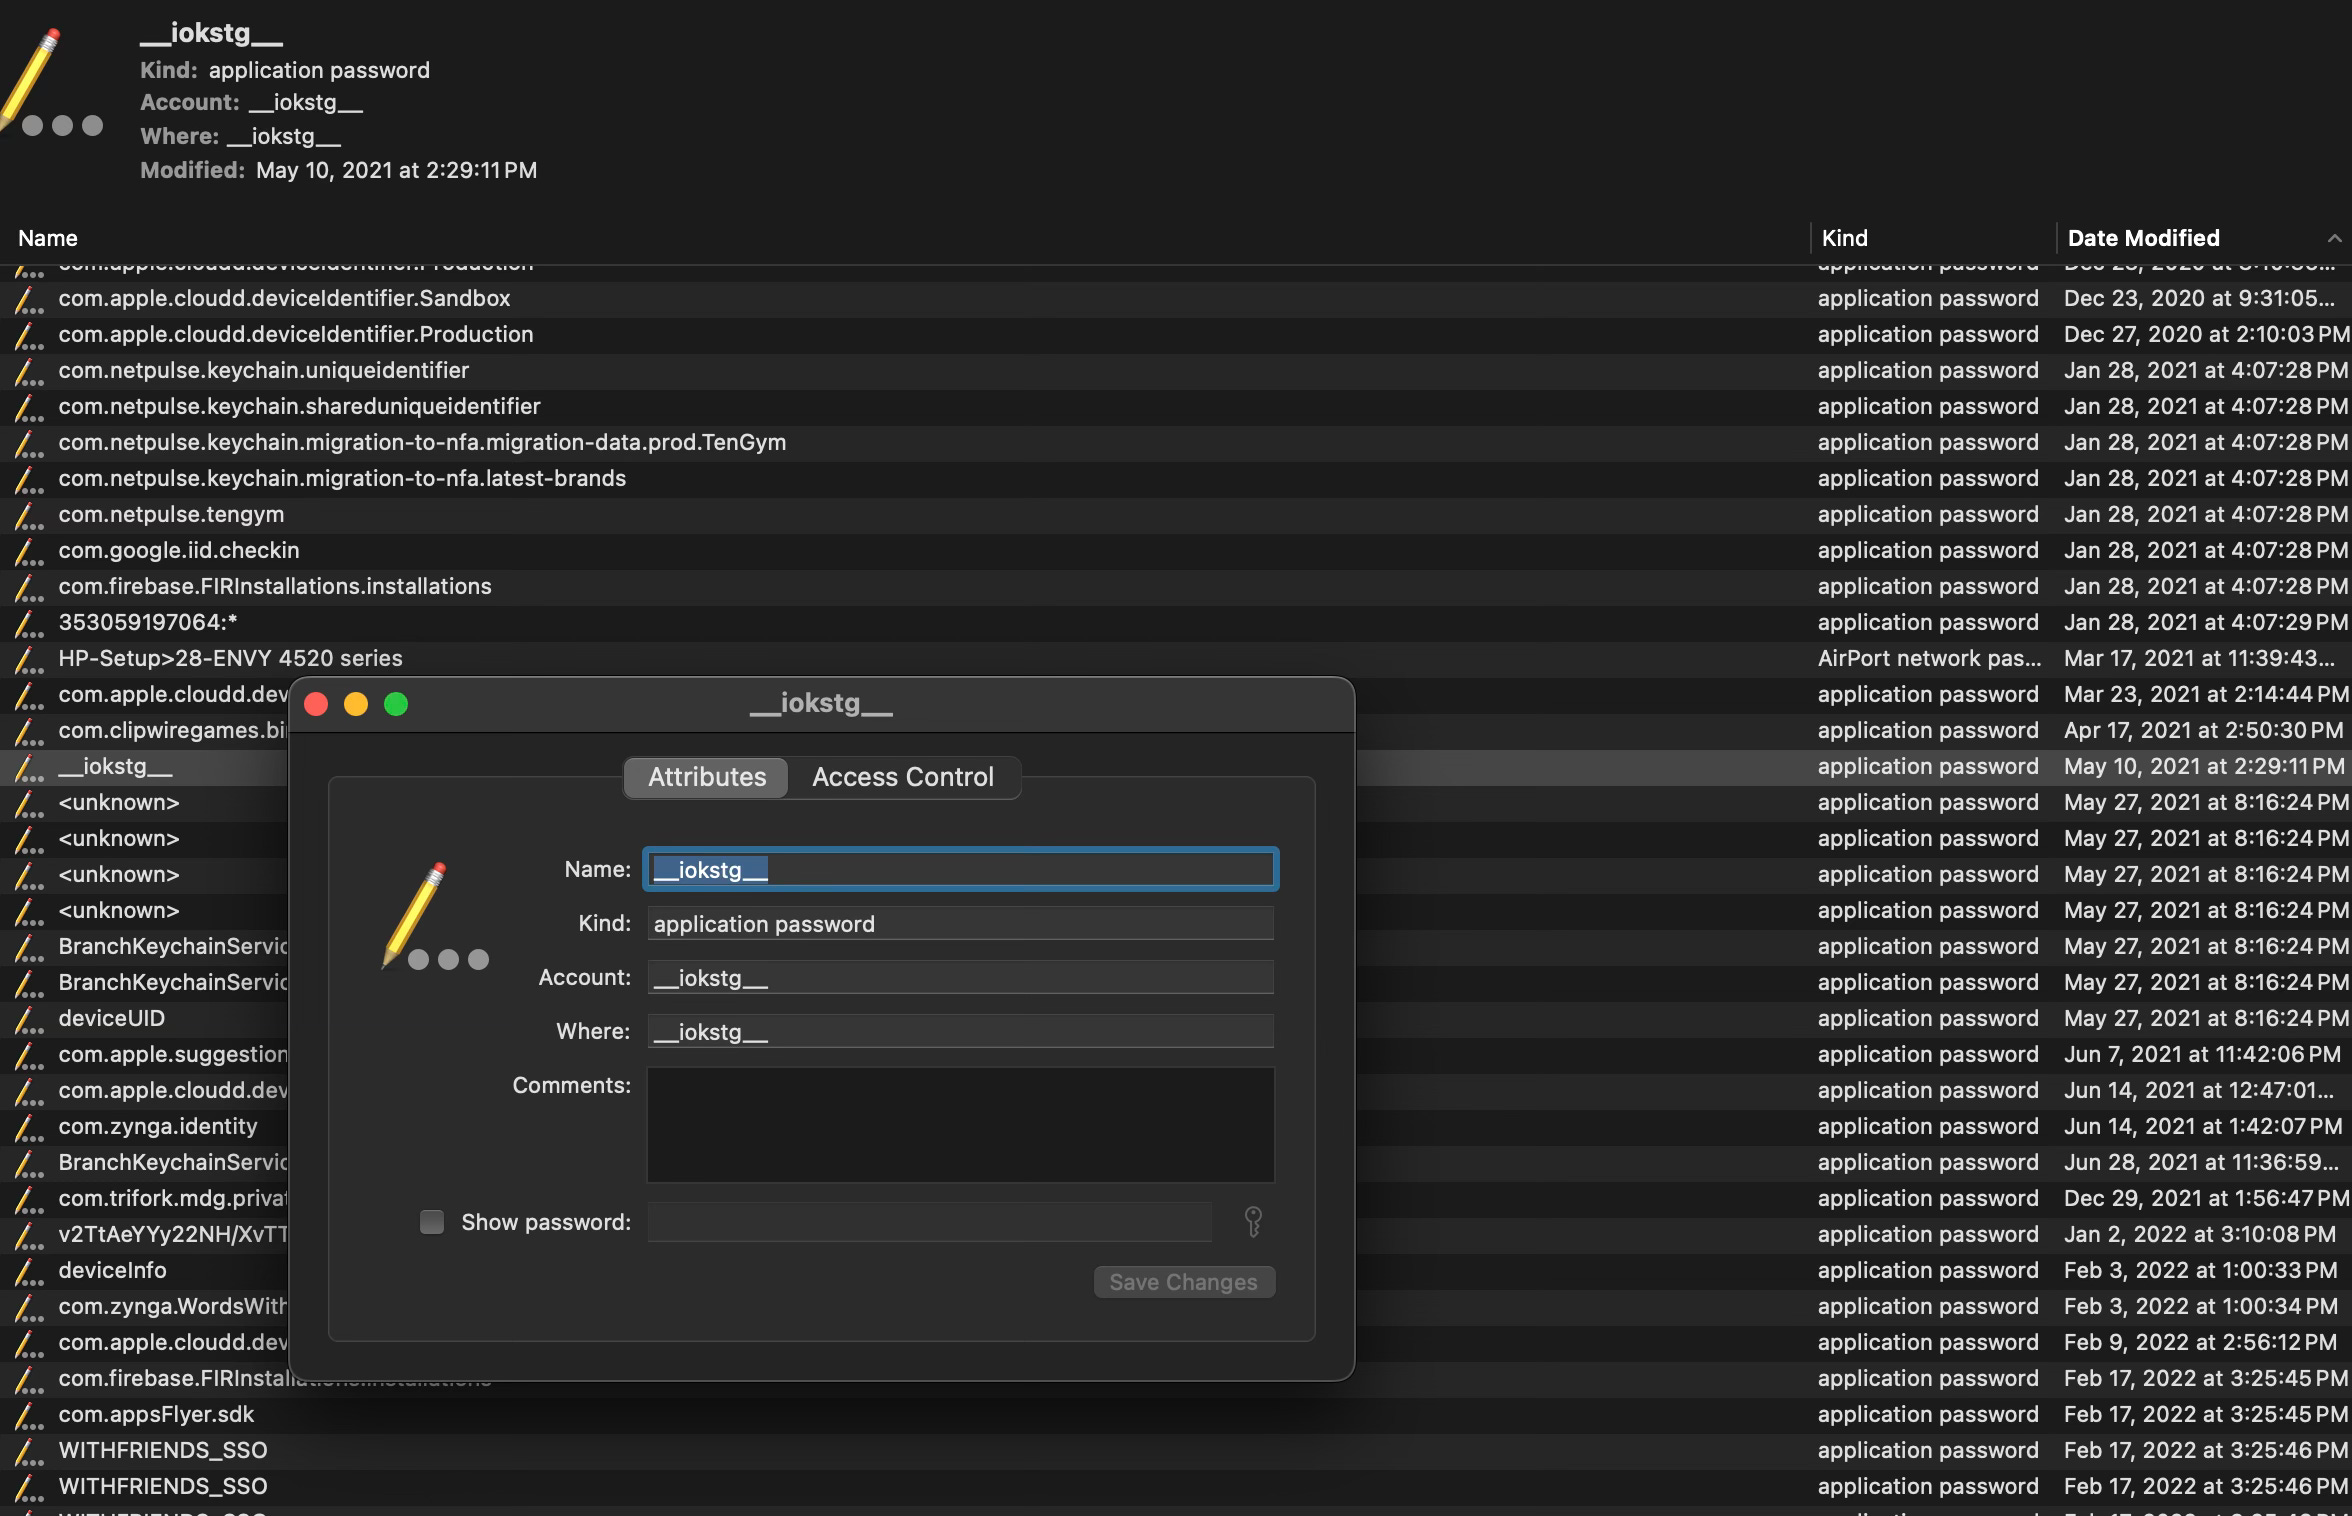
Task: Close the __iokstg__ dialog window
Action: tap(316, 704)
